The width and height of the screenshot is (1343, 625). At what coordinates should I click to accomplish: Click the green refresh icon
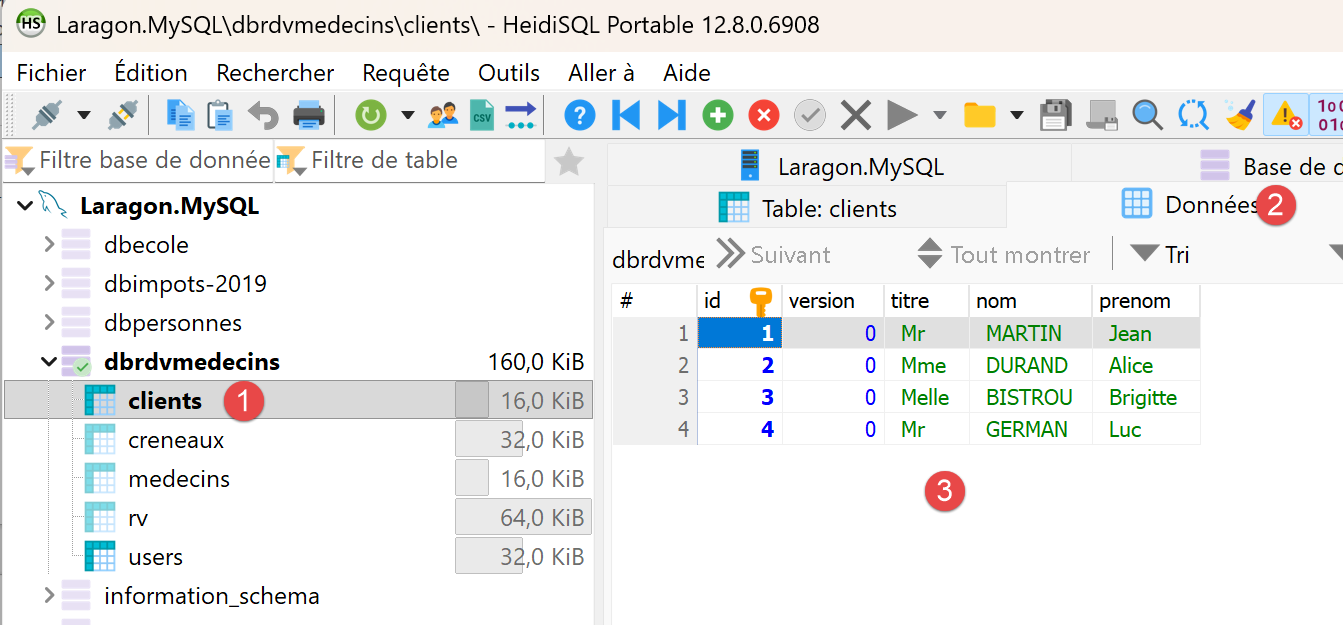(x=371, y=115)
